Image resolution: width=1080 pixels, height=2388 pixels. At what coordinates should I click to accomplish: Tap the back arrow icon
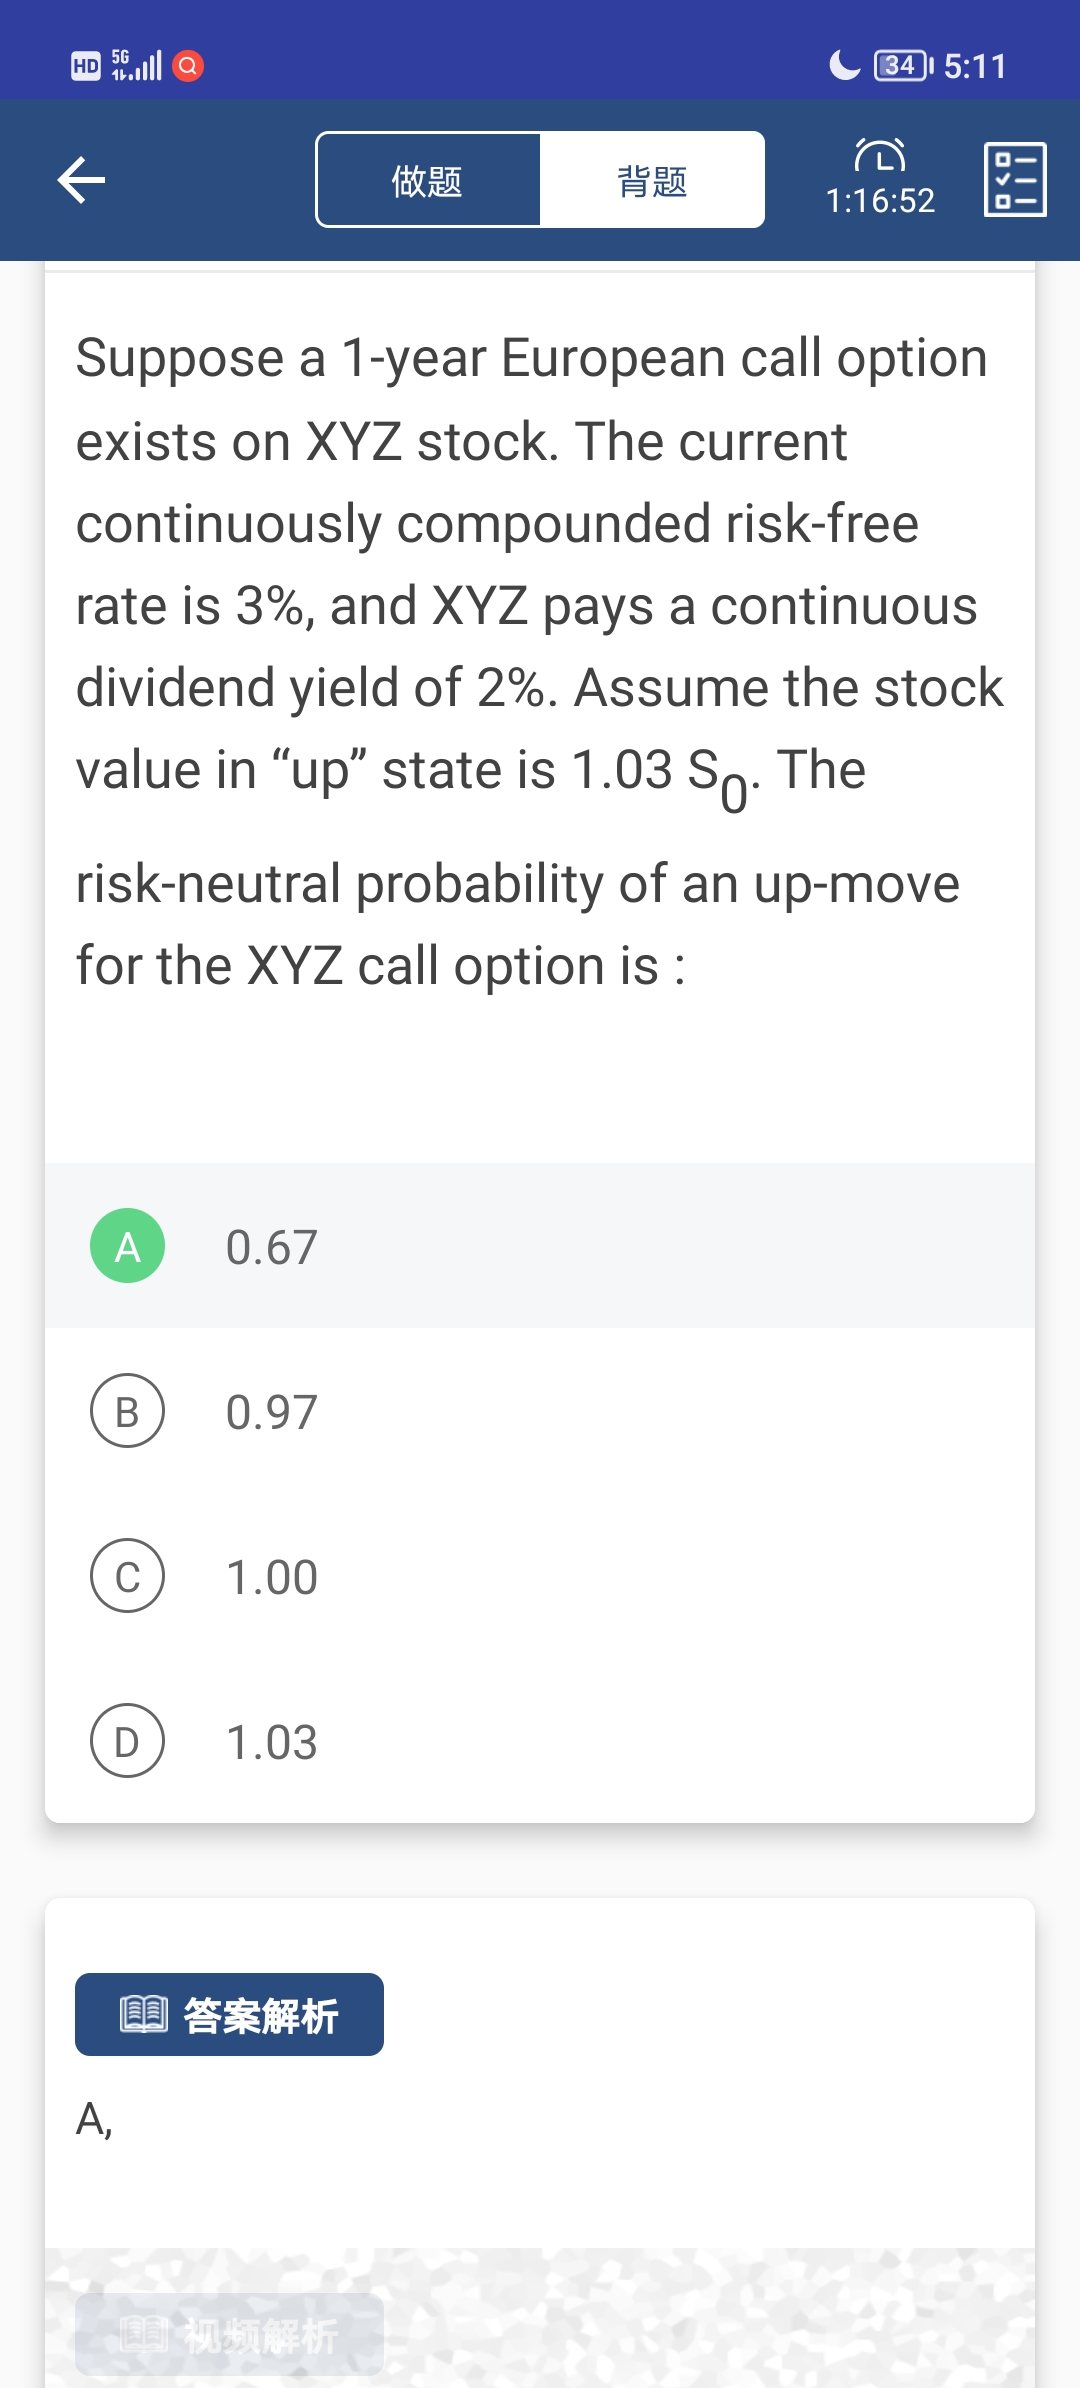(x=82, y=180)
